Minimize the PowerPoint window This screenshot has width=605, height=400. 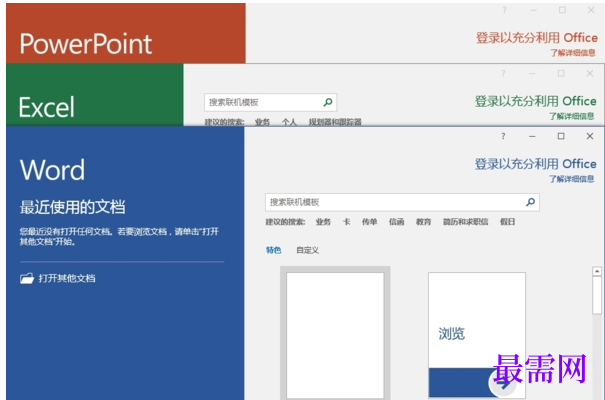click(533, 10)
